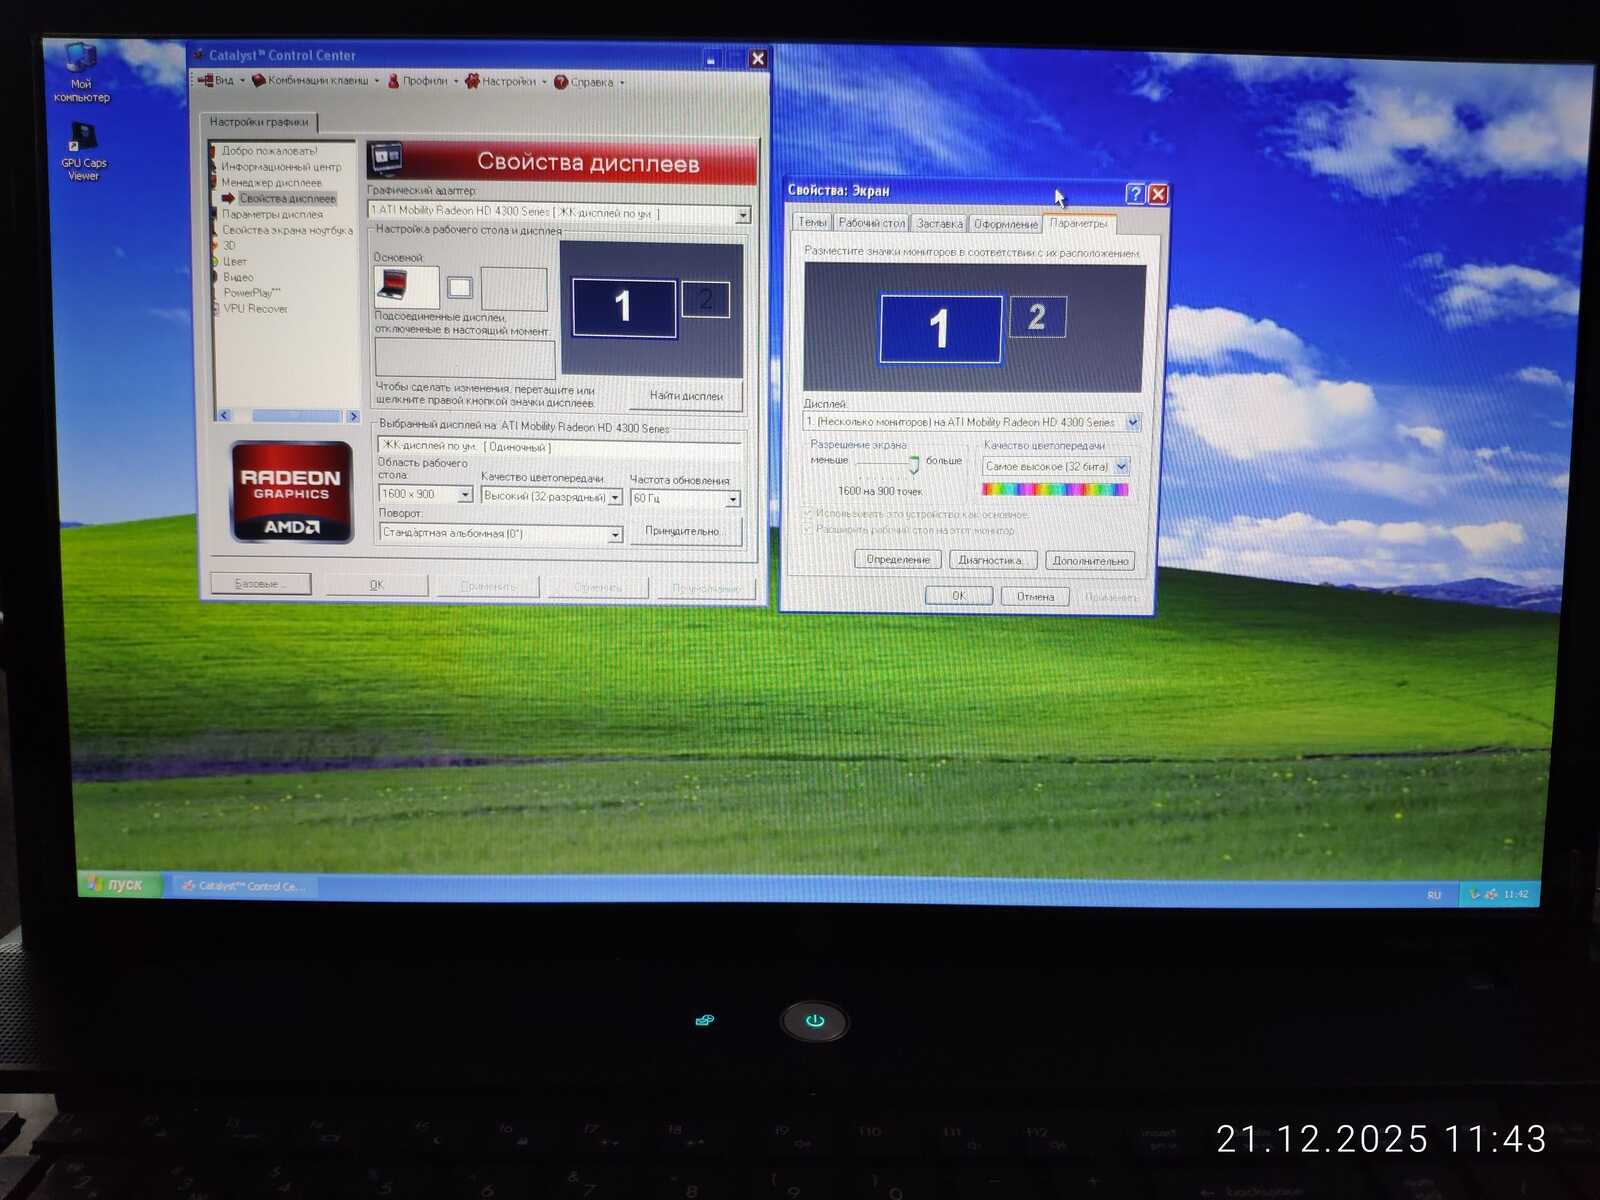1600x1200 pixels.
Task: Select Добро пожаловать! in the Catalyst tree
Action: click(x=269, y=151)
